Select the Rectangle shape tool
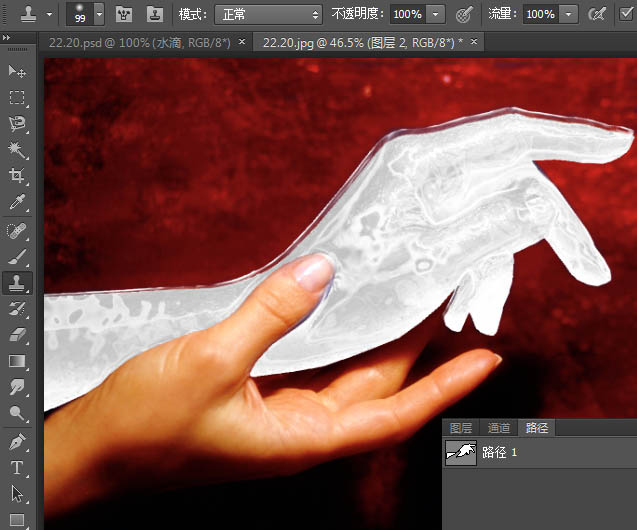Viewport: 637px width, 530px height. pyautogui.click(x=17, y=520)
